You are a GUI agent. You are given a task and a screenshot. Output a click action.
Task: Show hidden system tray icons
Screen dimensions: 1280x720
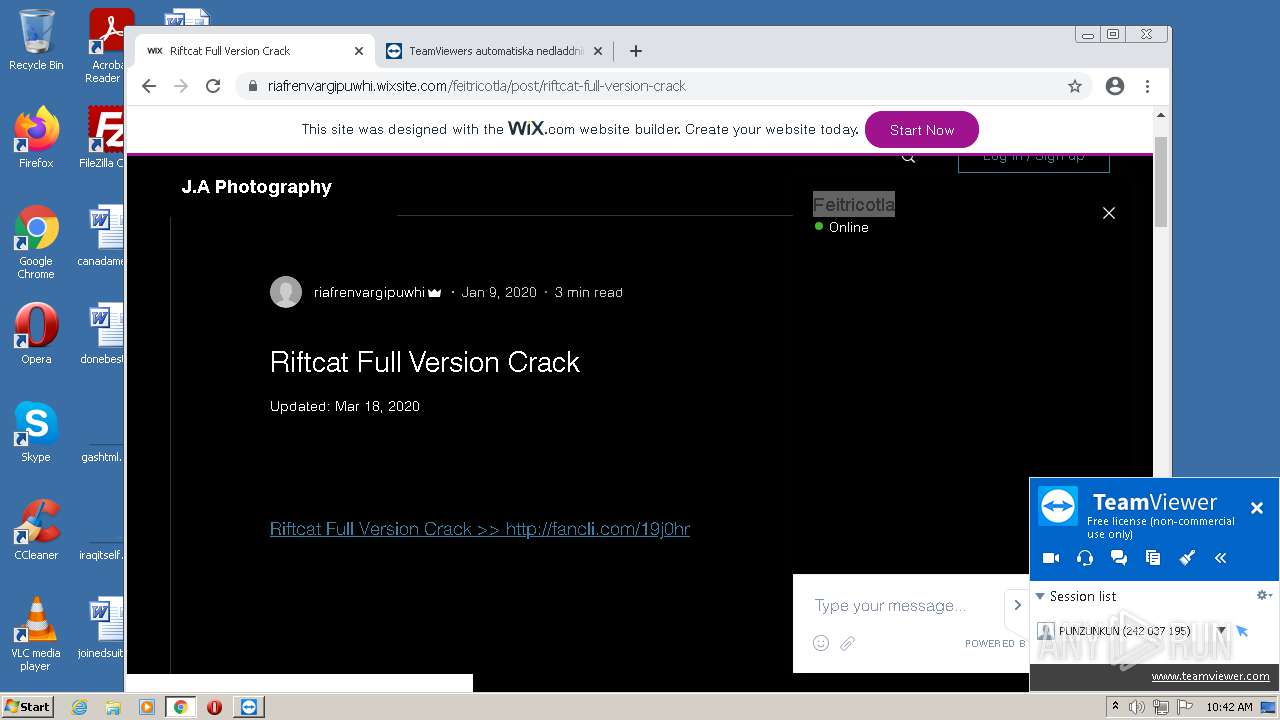pos(1115,707)
